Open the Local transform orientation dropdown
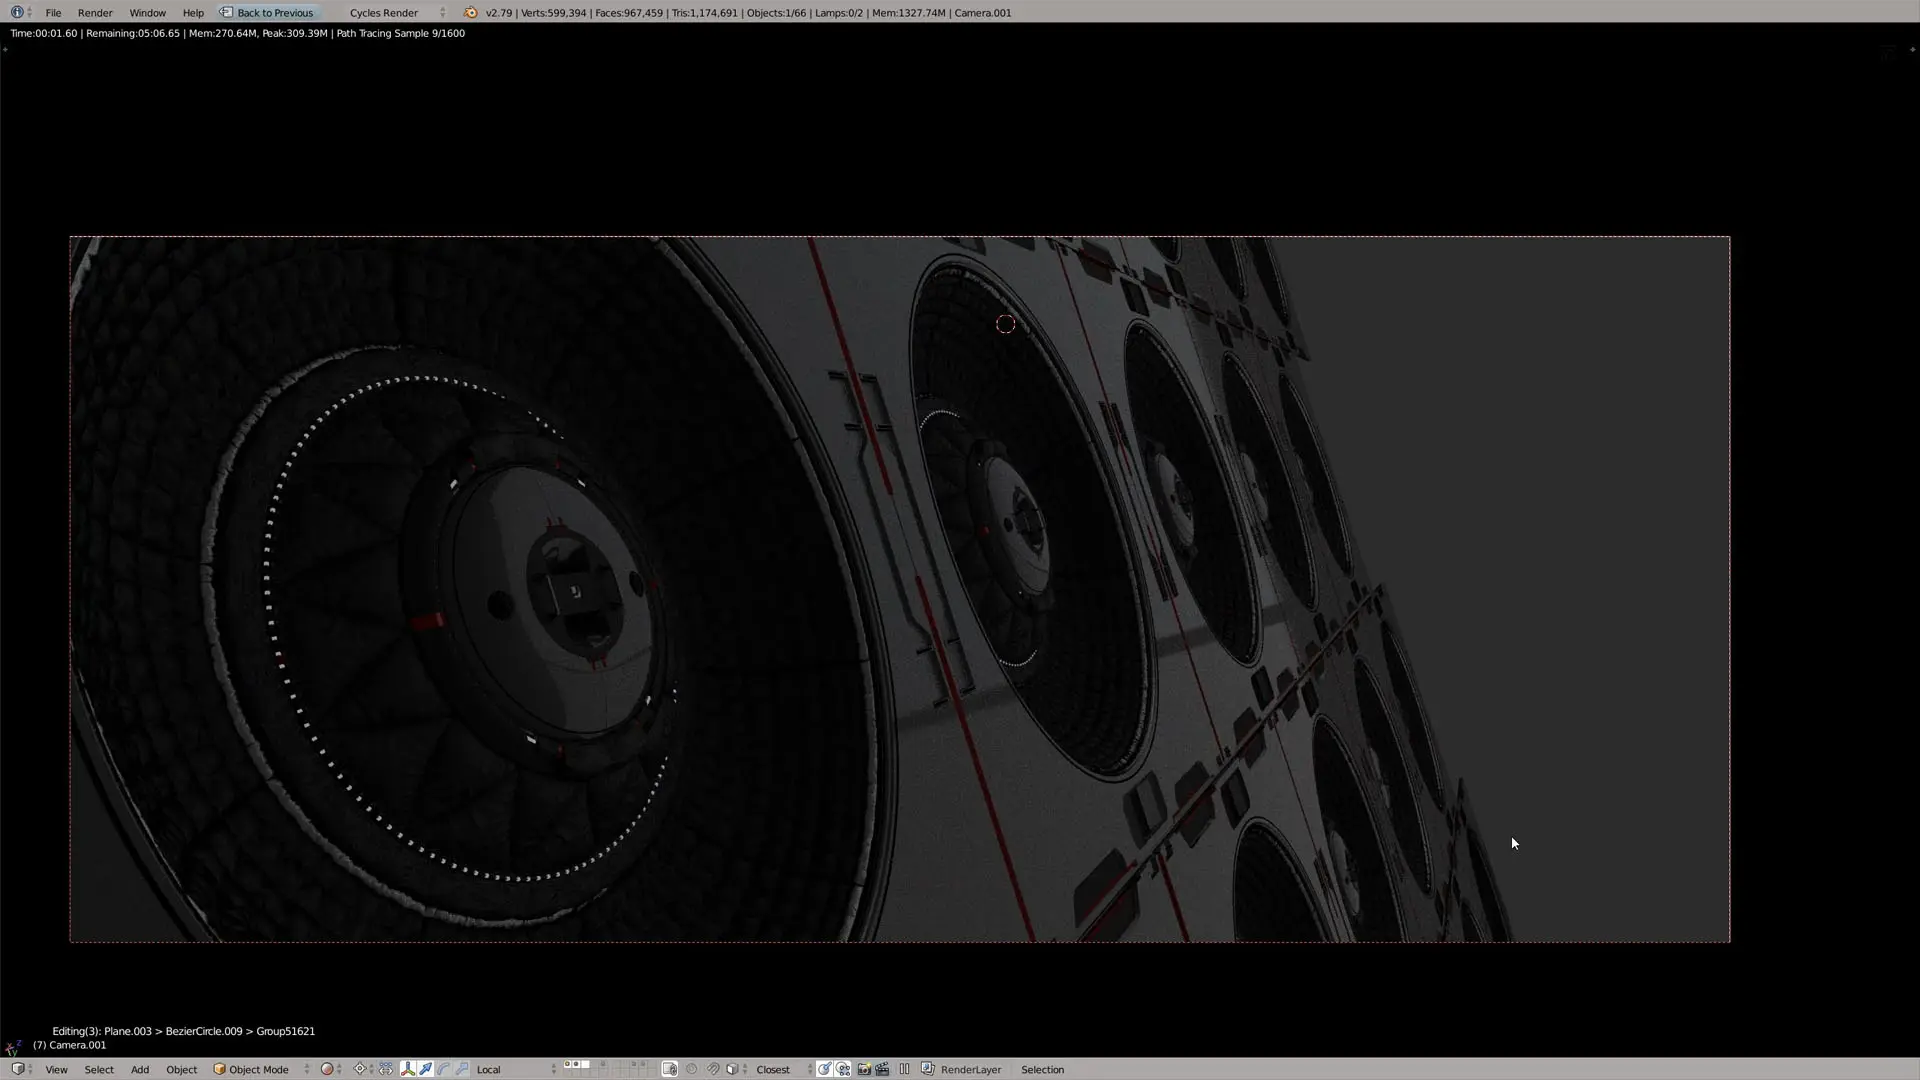This screenshot has height=1080, width=1920. 515,1069
